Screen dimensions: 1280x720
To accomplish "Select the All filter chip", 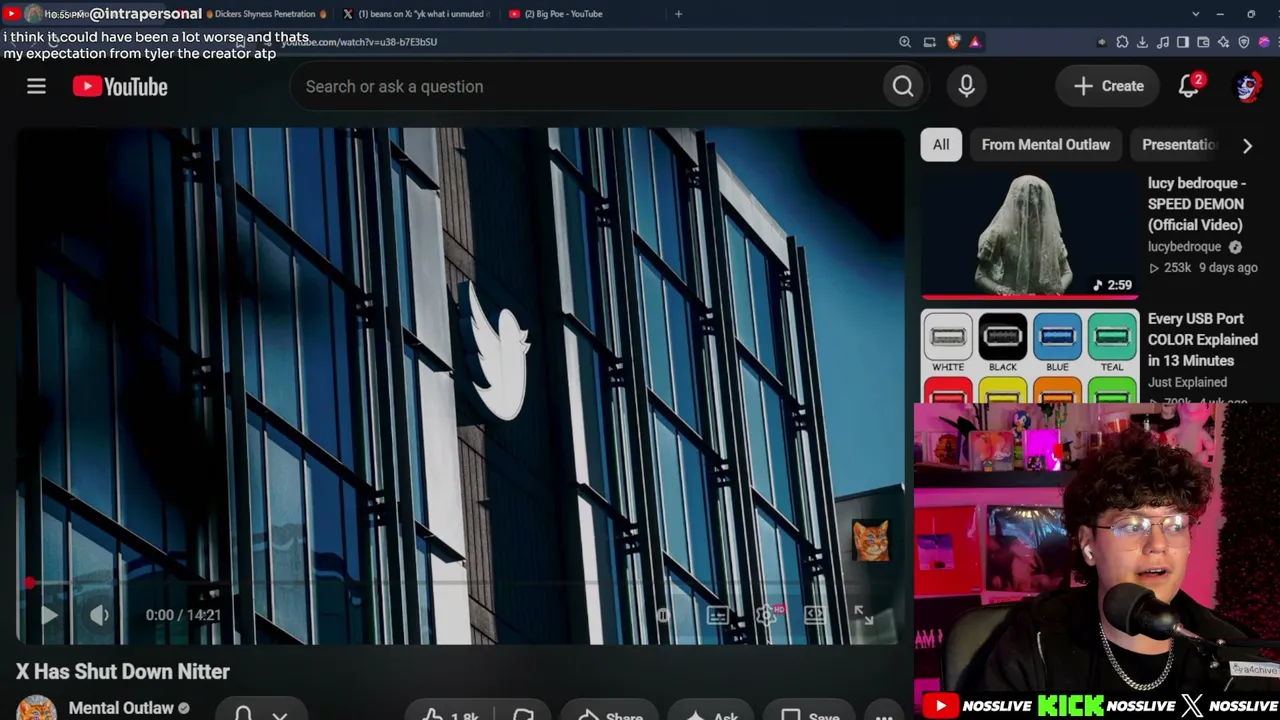I will tap(941, 145).
